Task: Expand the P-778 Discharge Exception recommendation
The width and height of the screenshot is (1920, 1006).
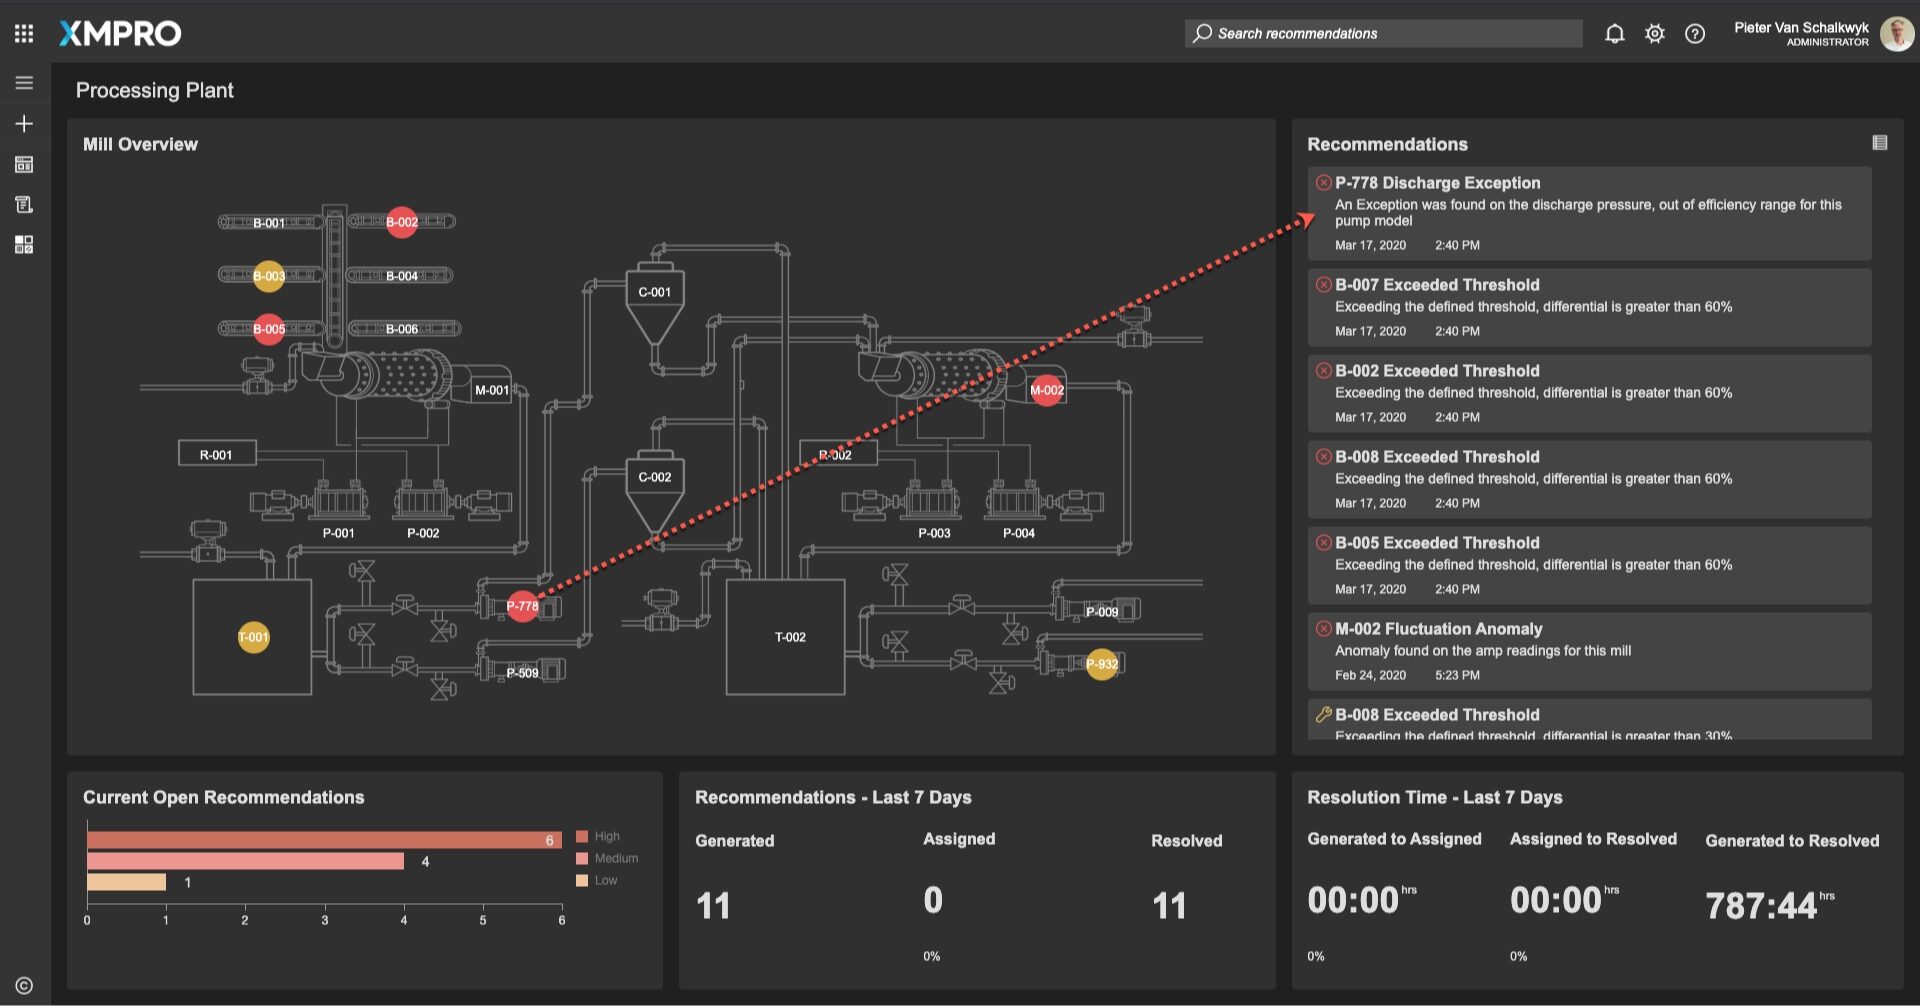Action: tap(1588, 213)
